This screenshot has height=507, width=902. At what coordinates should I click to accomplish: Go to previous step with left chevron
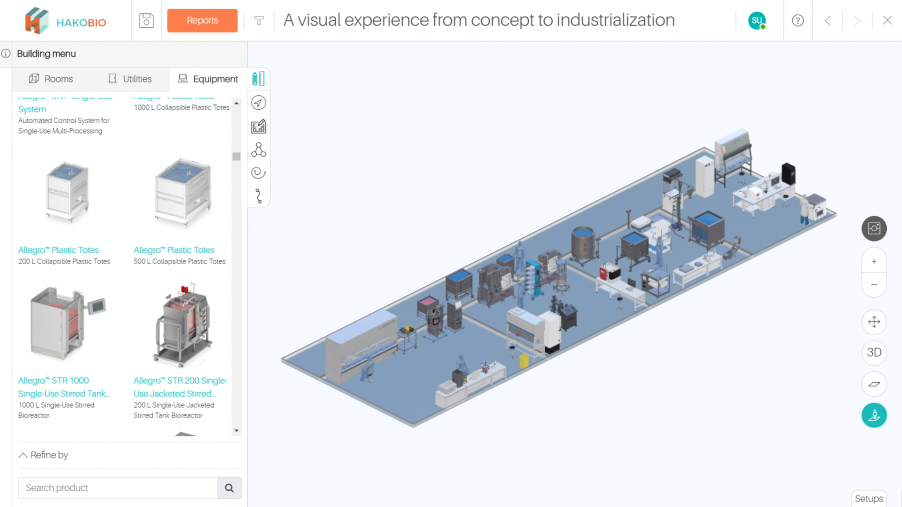827,21
